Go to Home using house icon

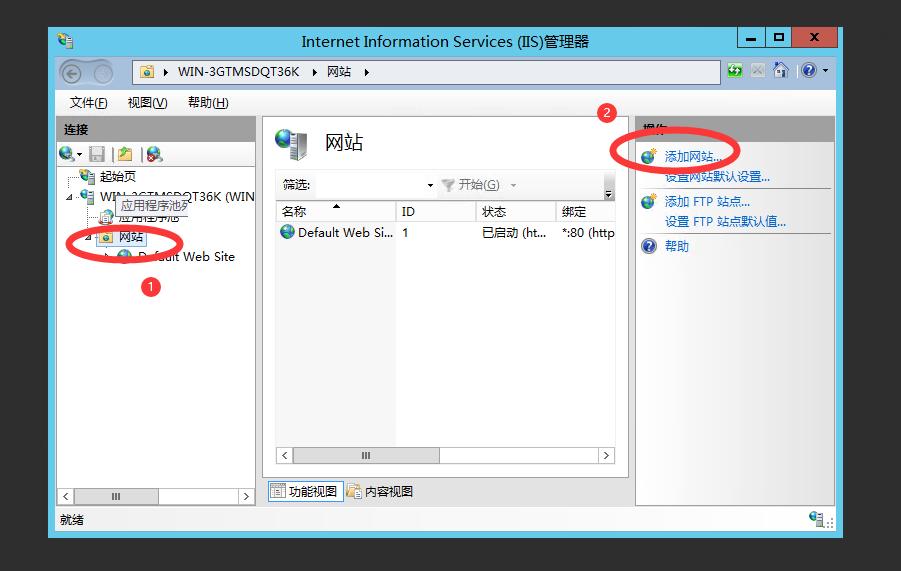(x=780, y=70)
